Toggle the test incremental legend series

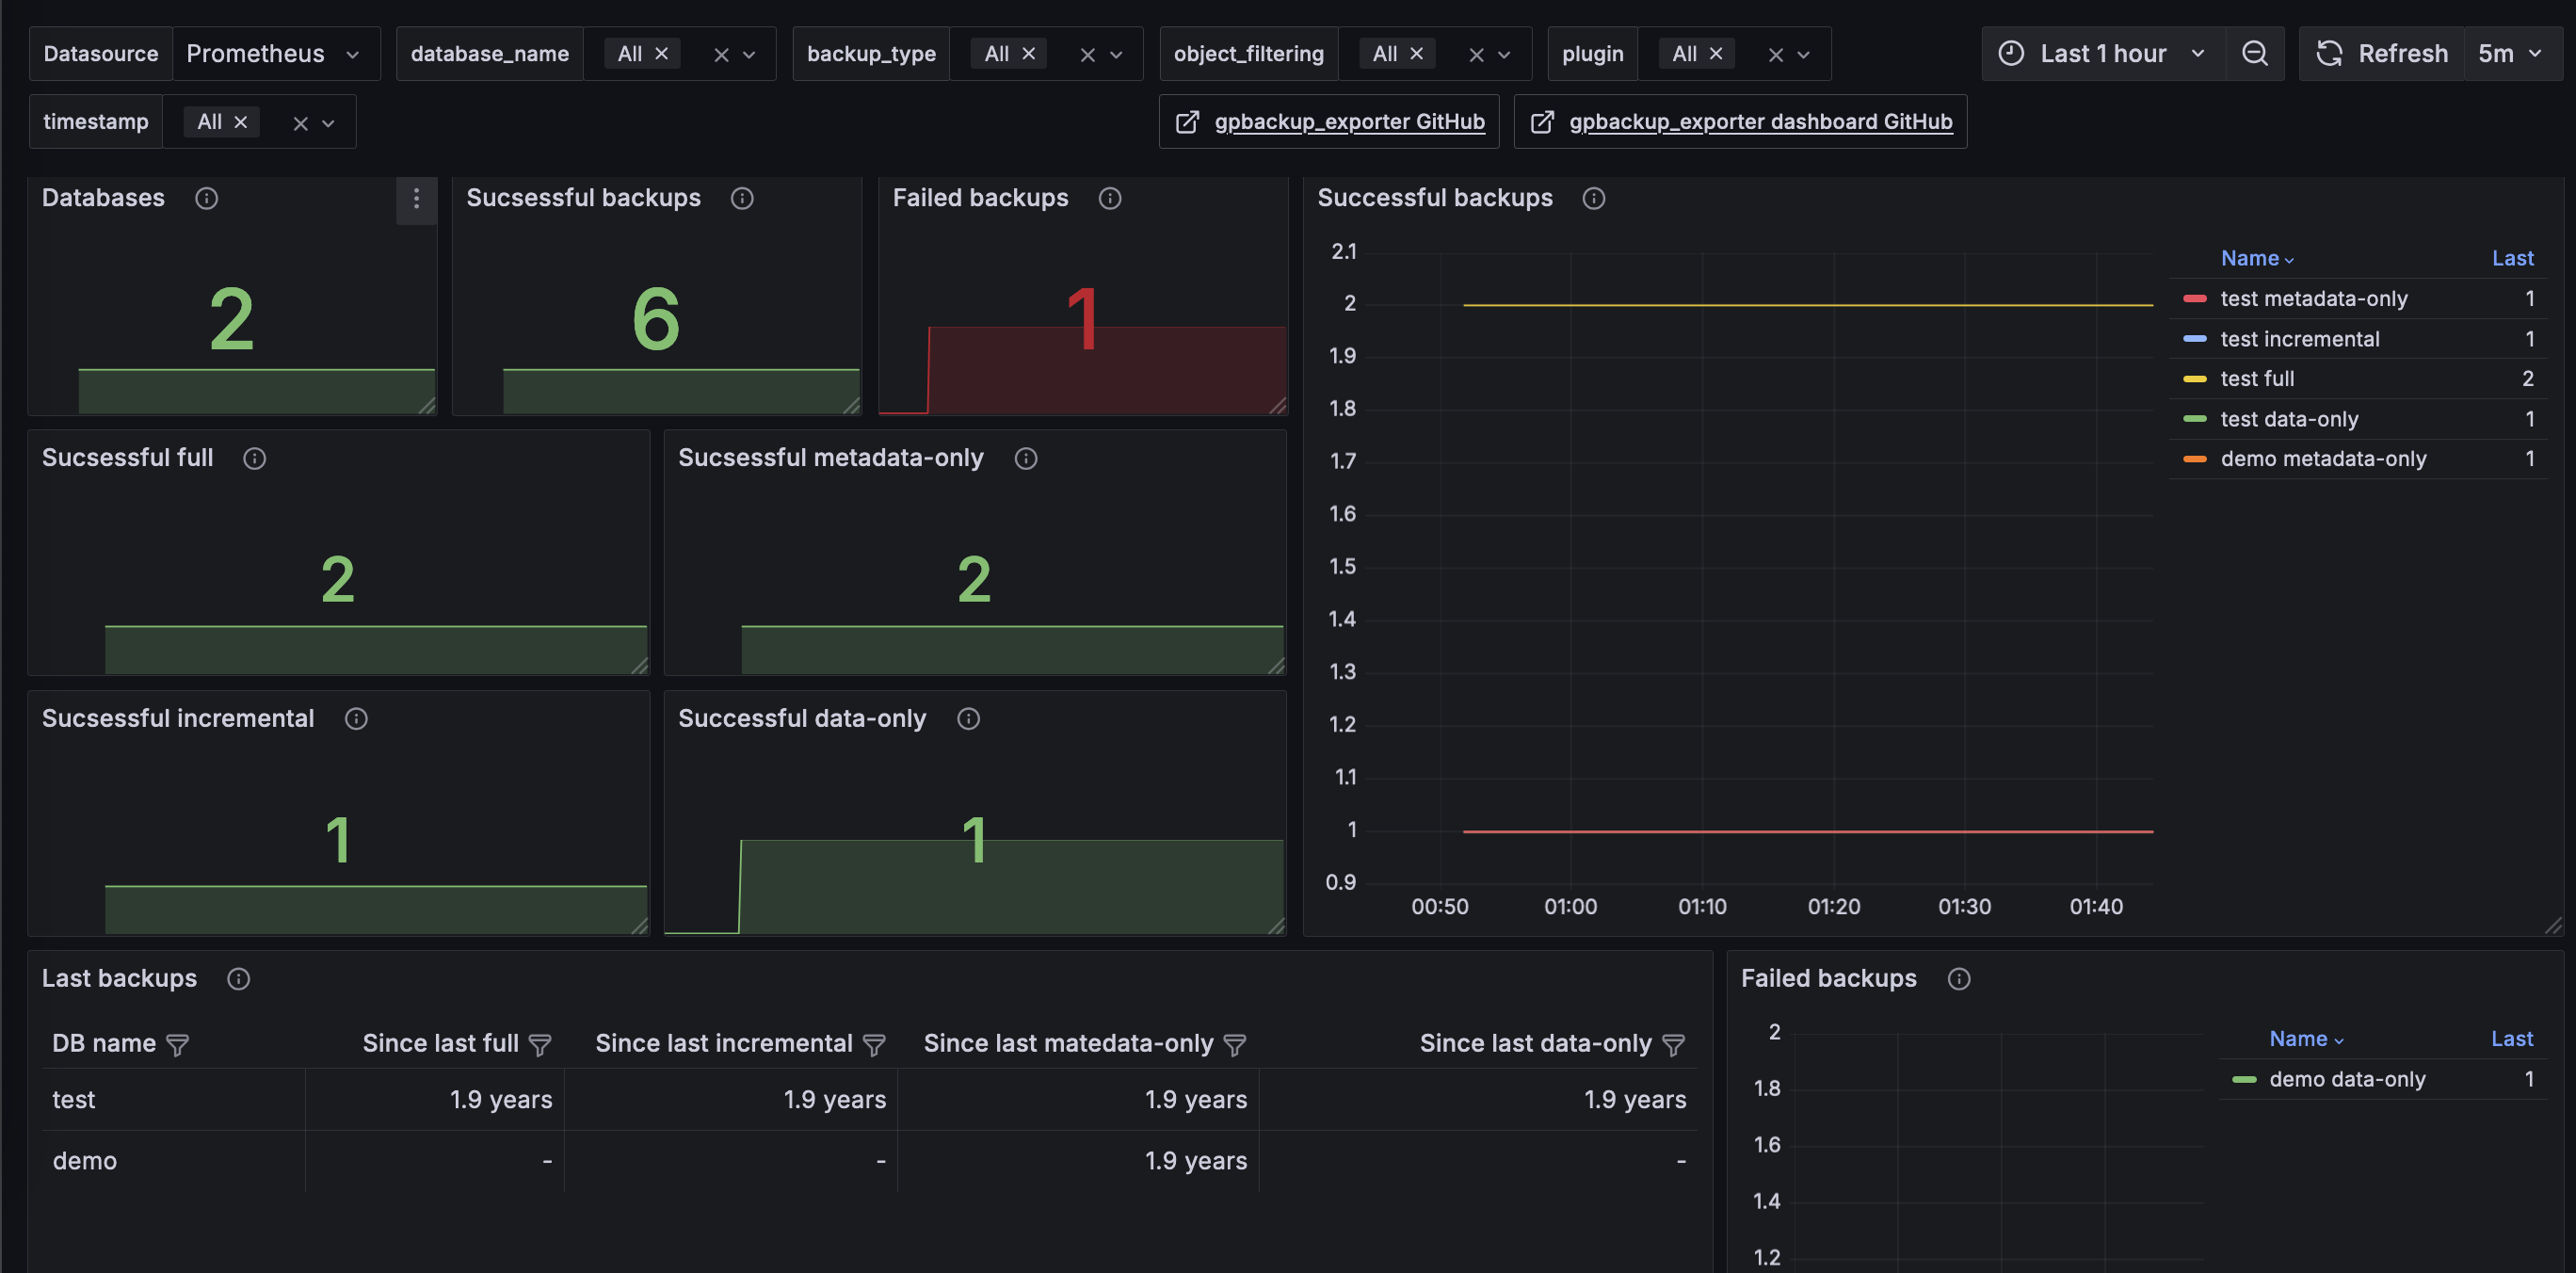(2299, 339)
